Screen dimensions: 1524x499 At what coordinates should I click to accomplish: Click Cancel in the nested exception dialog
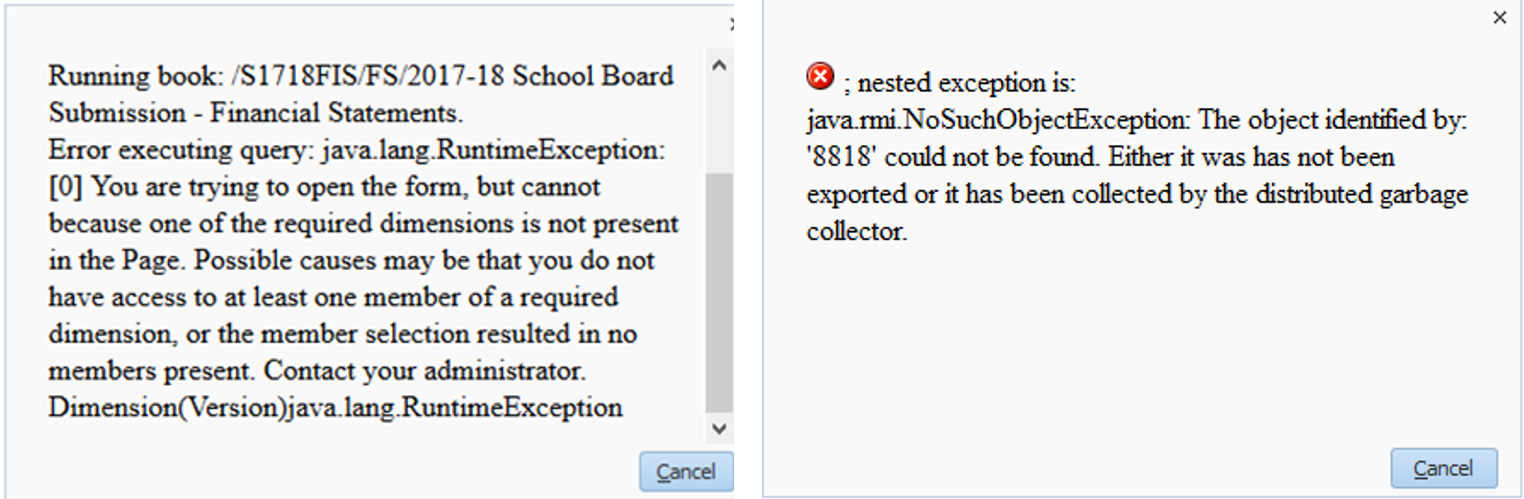1443,468
